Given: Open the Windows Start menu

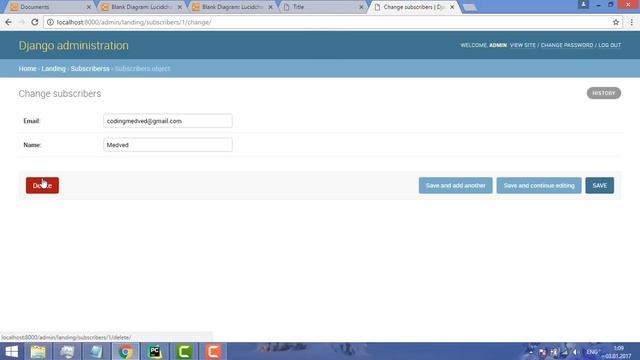Looking at the screenshot, I should tap(11, 351).
